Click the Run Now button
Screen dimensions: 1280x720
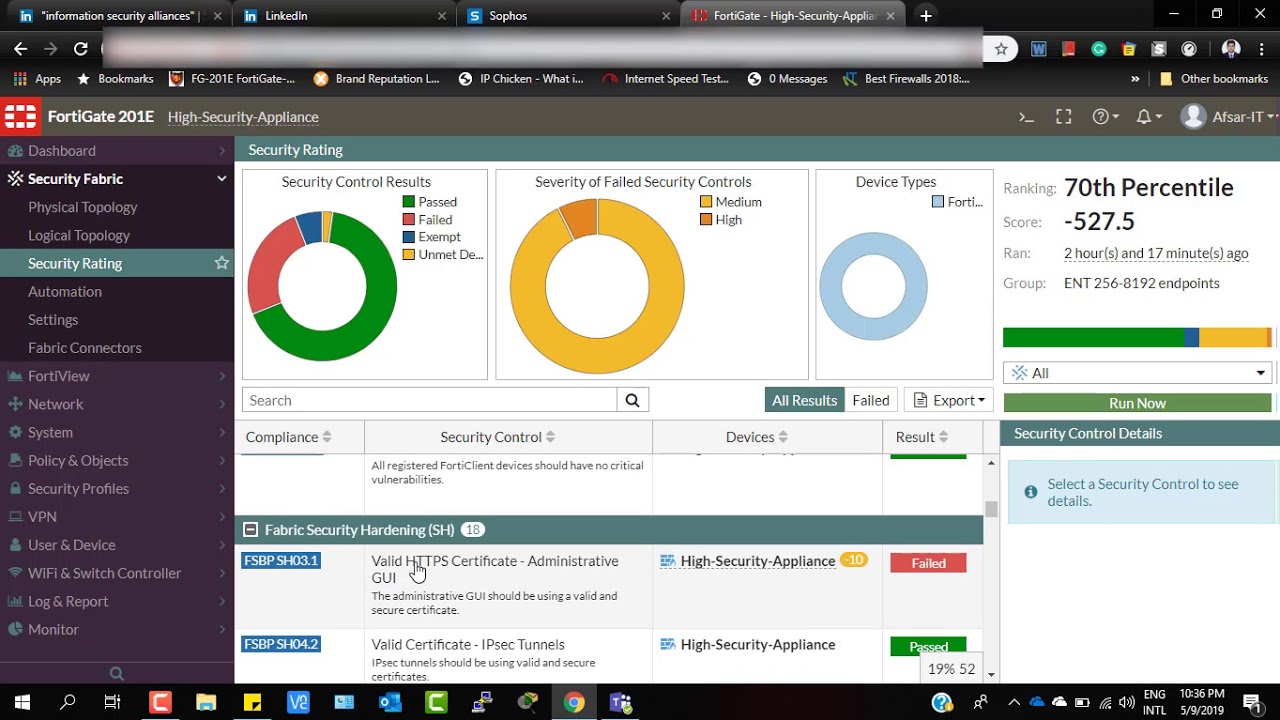[1137, 403]
